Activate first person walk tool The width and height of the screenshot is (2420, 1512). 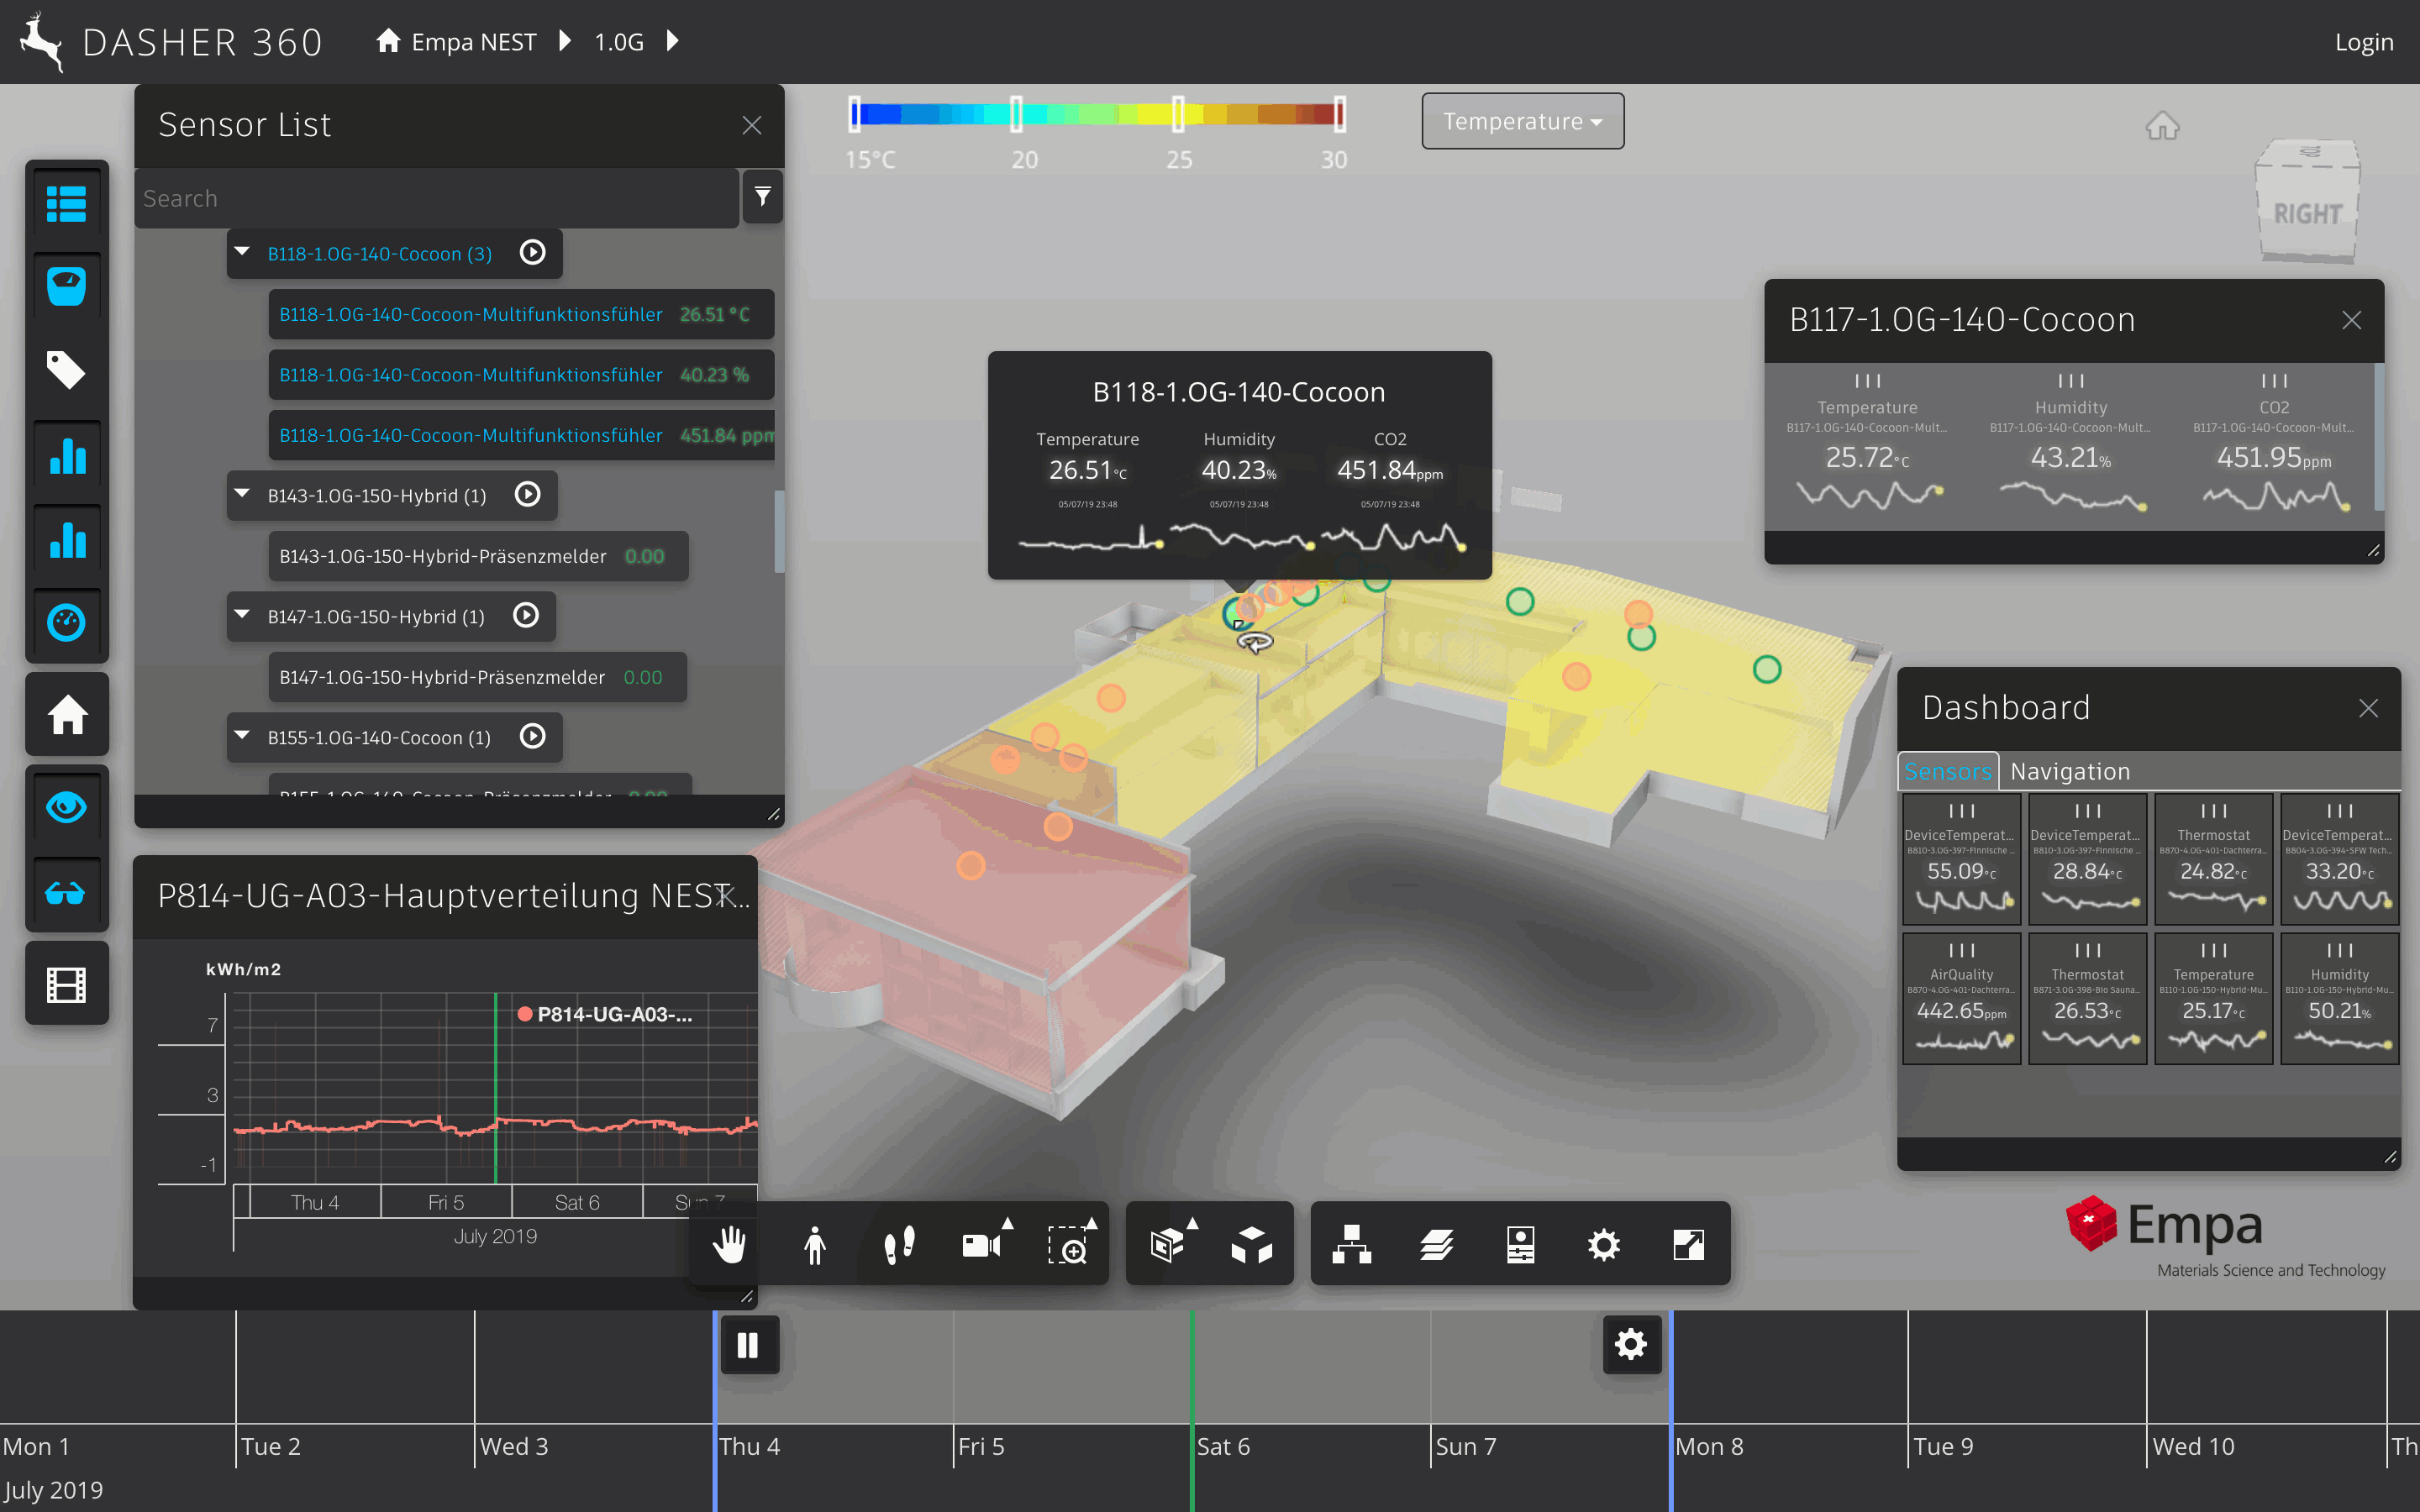tap(815, 1244)
